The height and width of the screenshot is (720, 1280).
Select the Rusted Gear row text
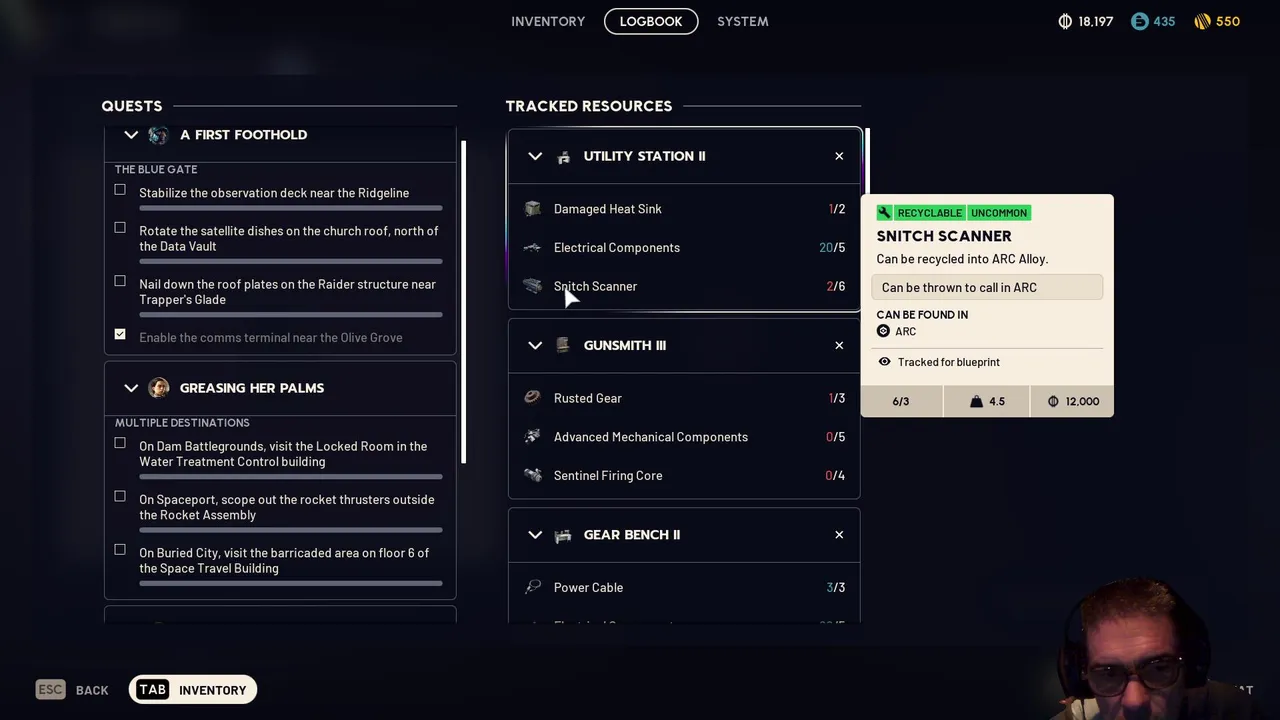point(588,398)
